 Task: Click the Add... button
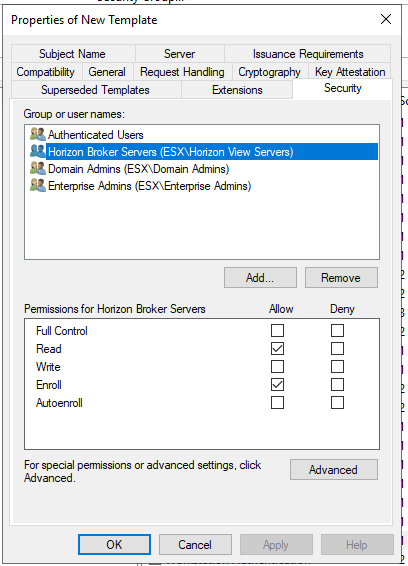tap(260, 278)
